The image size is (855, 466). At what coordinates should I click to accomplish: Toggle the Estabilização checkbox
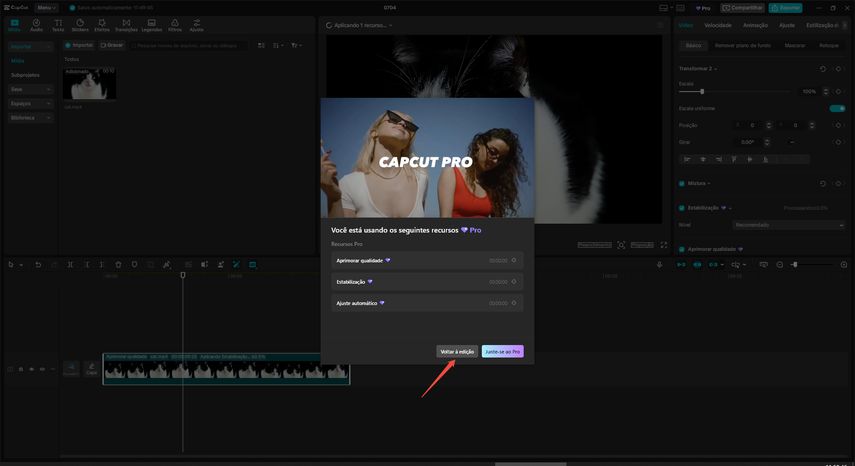[x=682, y=208]
